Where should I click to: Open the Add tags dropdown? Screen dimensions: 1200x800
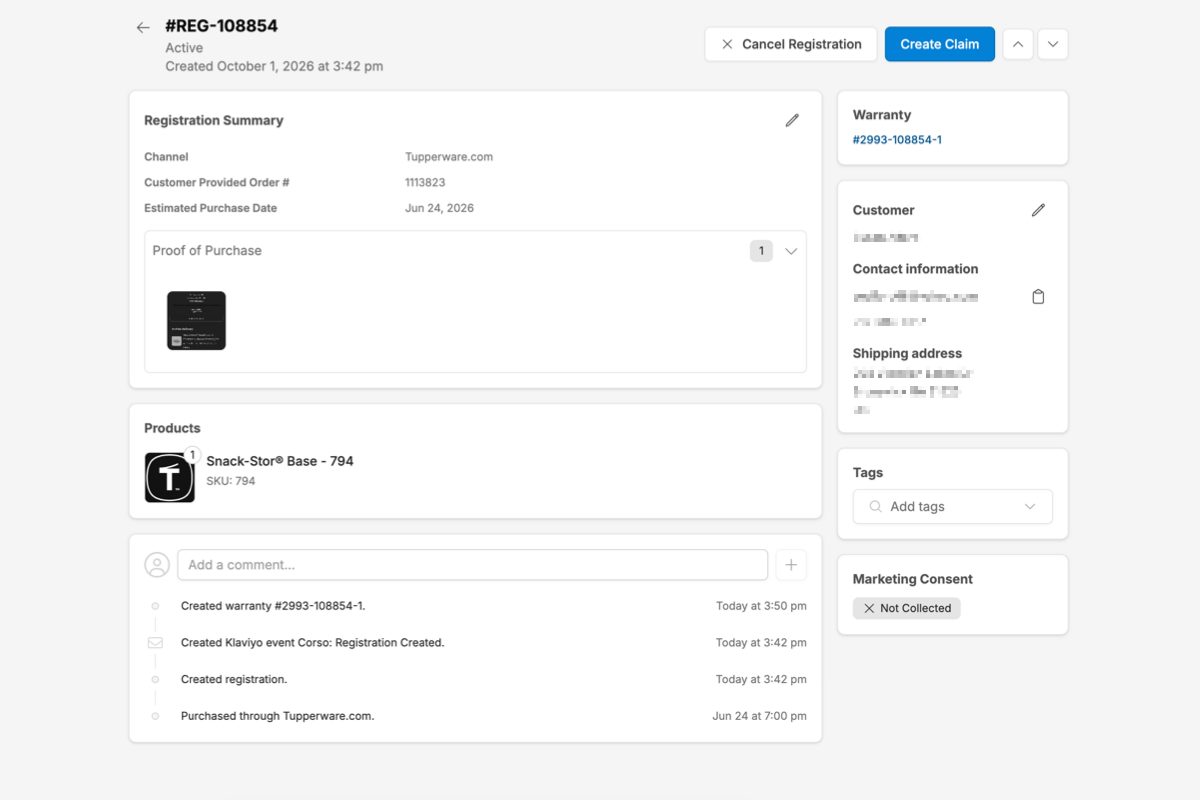point(953,507)
